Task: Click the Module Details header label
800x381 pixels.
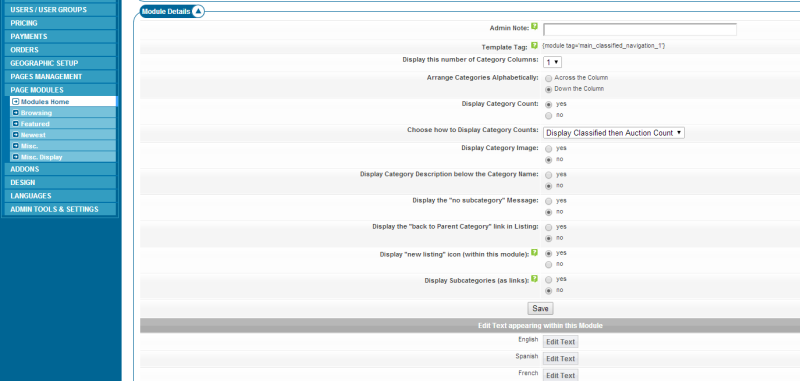Action: 166,11
